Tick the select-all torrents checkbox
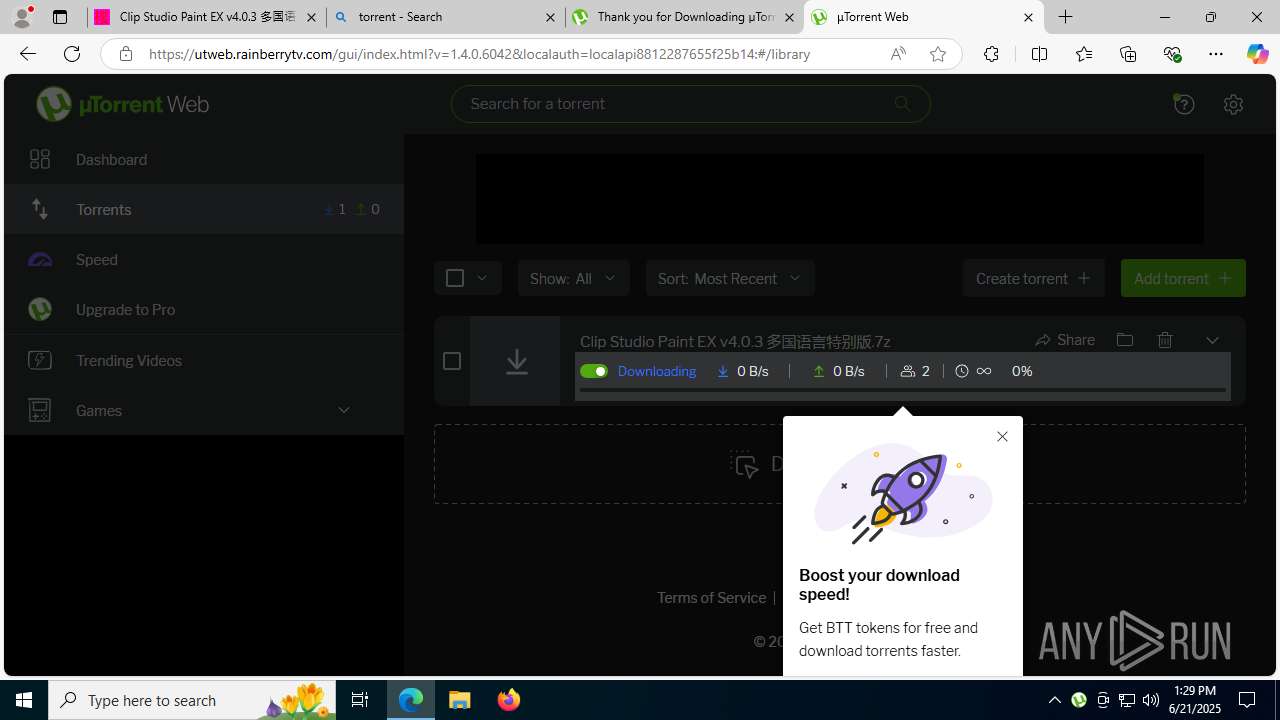This screenshot has height=720, width=1280. click(454, 278)
